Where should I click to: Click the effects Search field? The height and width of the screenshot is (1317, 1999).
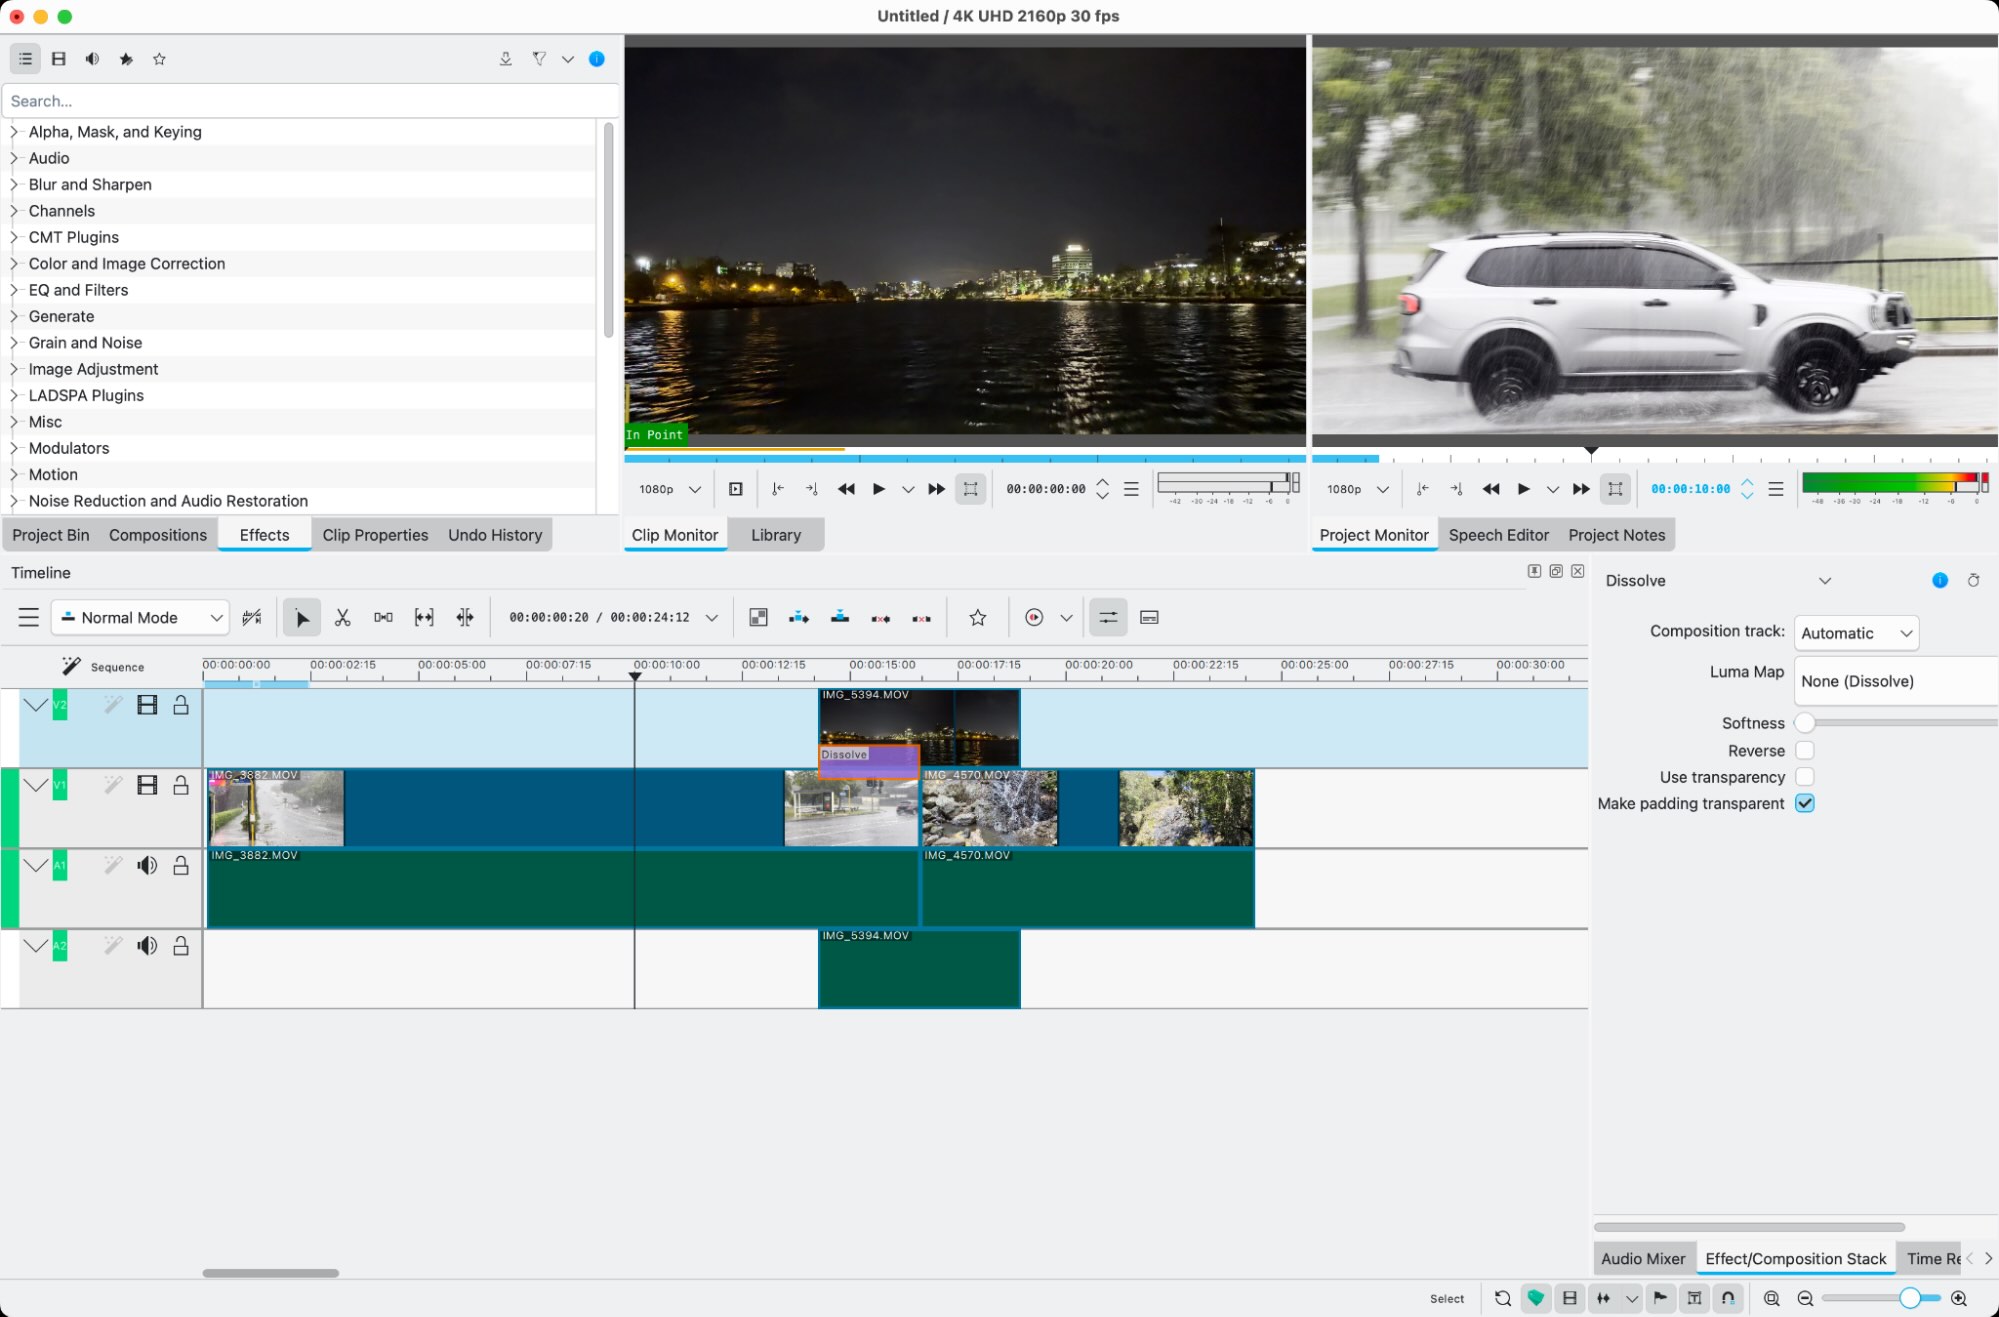click(x=310, y=101)
